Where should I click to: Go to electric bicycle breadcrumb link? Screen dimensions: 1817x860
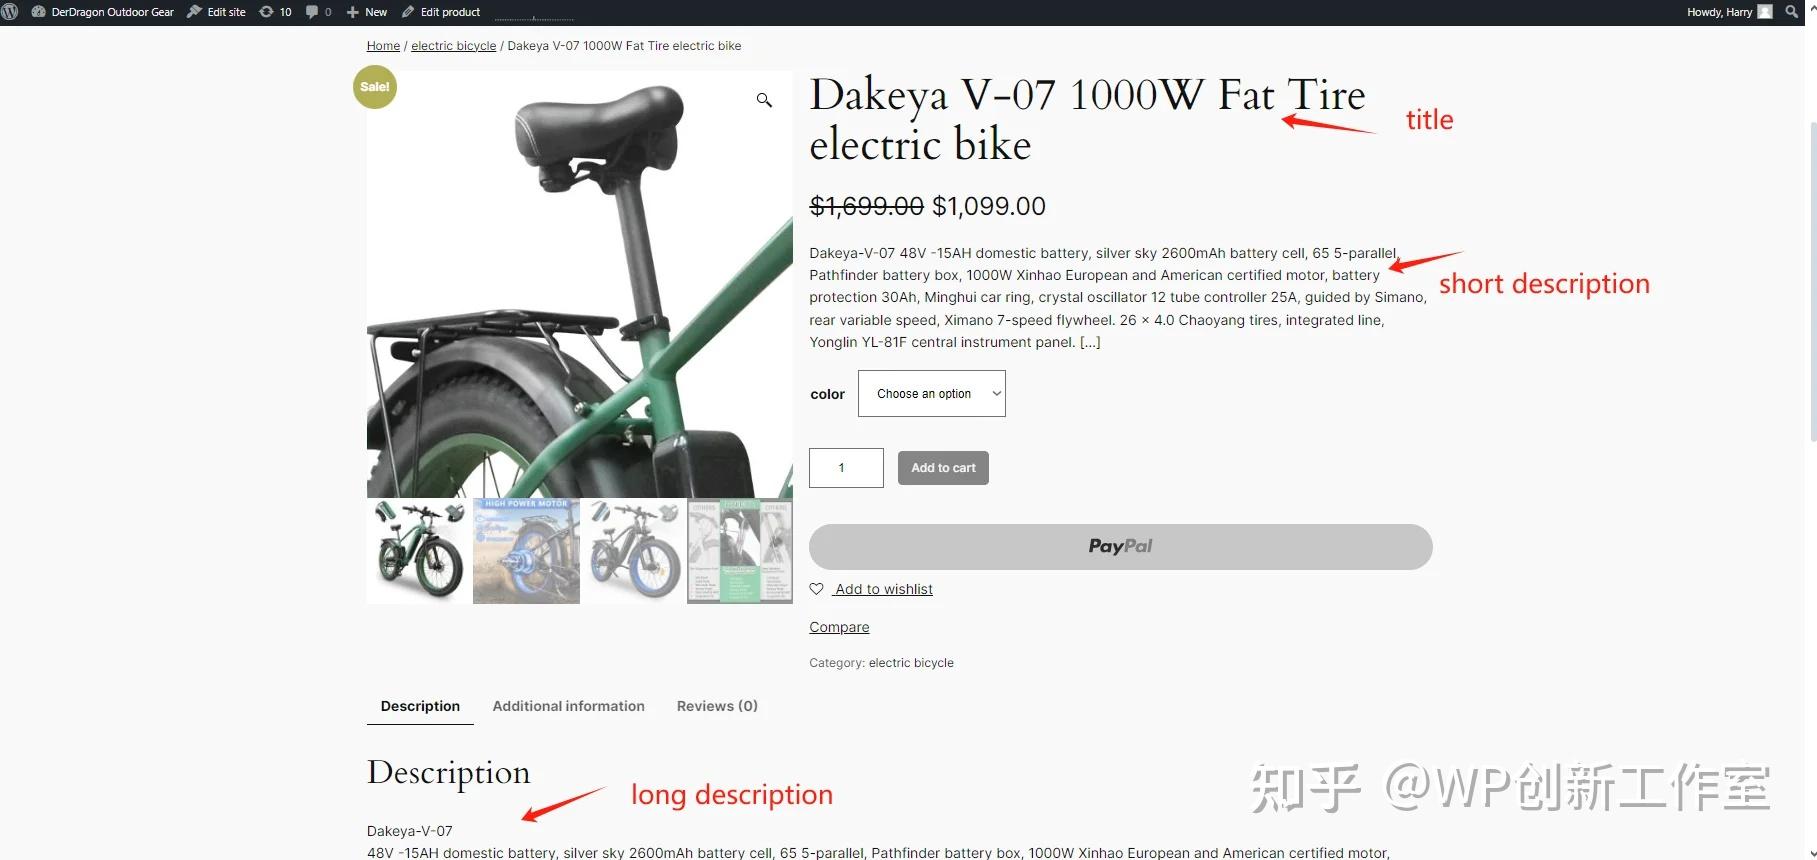click(x=453, y=46)
